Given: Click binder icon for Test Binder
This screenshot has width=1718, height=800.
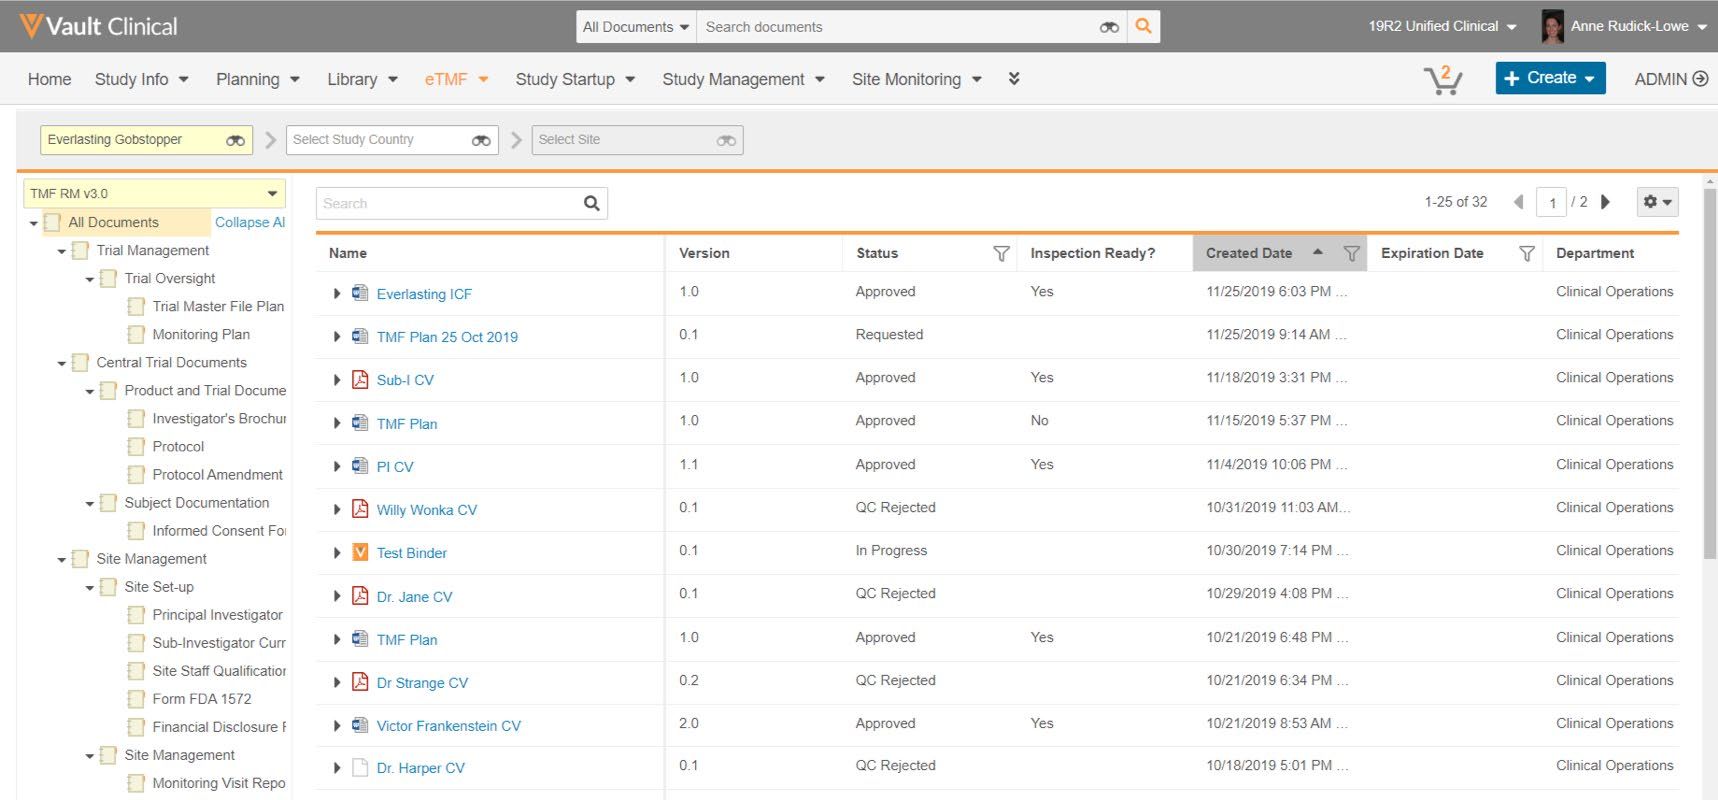Looking at the screenshot, I should 360,552.
